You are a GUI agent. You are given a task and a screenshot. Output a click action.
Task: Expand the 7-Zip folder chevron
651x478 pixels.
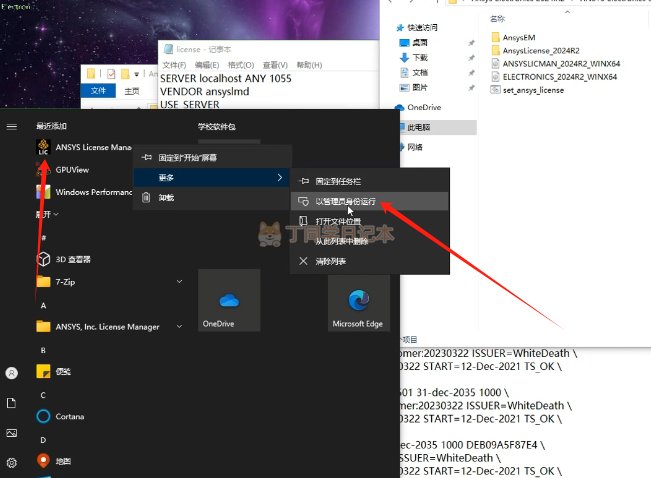pyautogui.click(x=179, y=282)
